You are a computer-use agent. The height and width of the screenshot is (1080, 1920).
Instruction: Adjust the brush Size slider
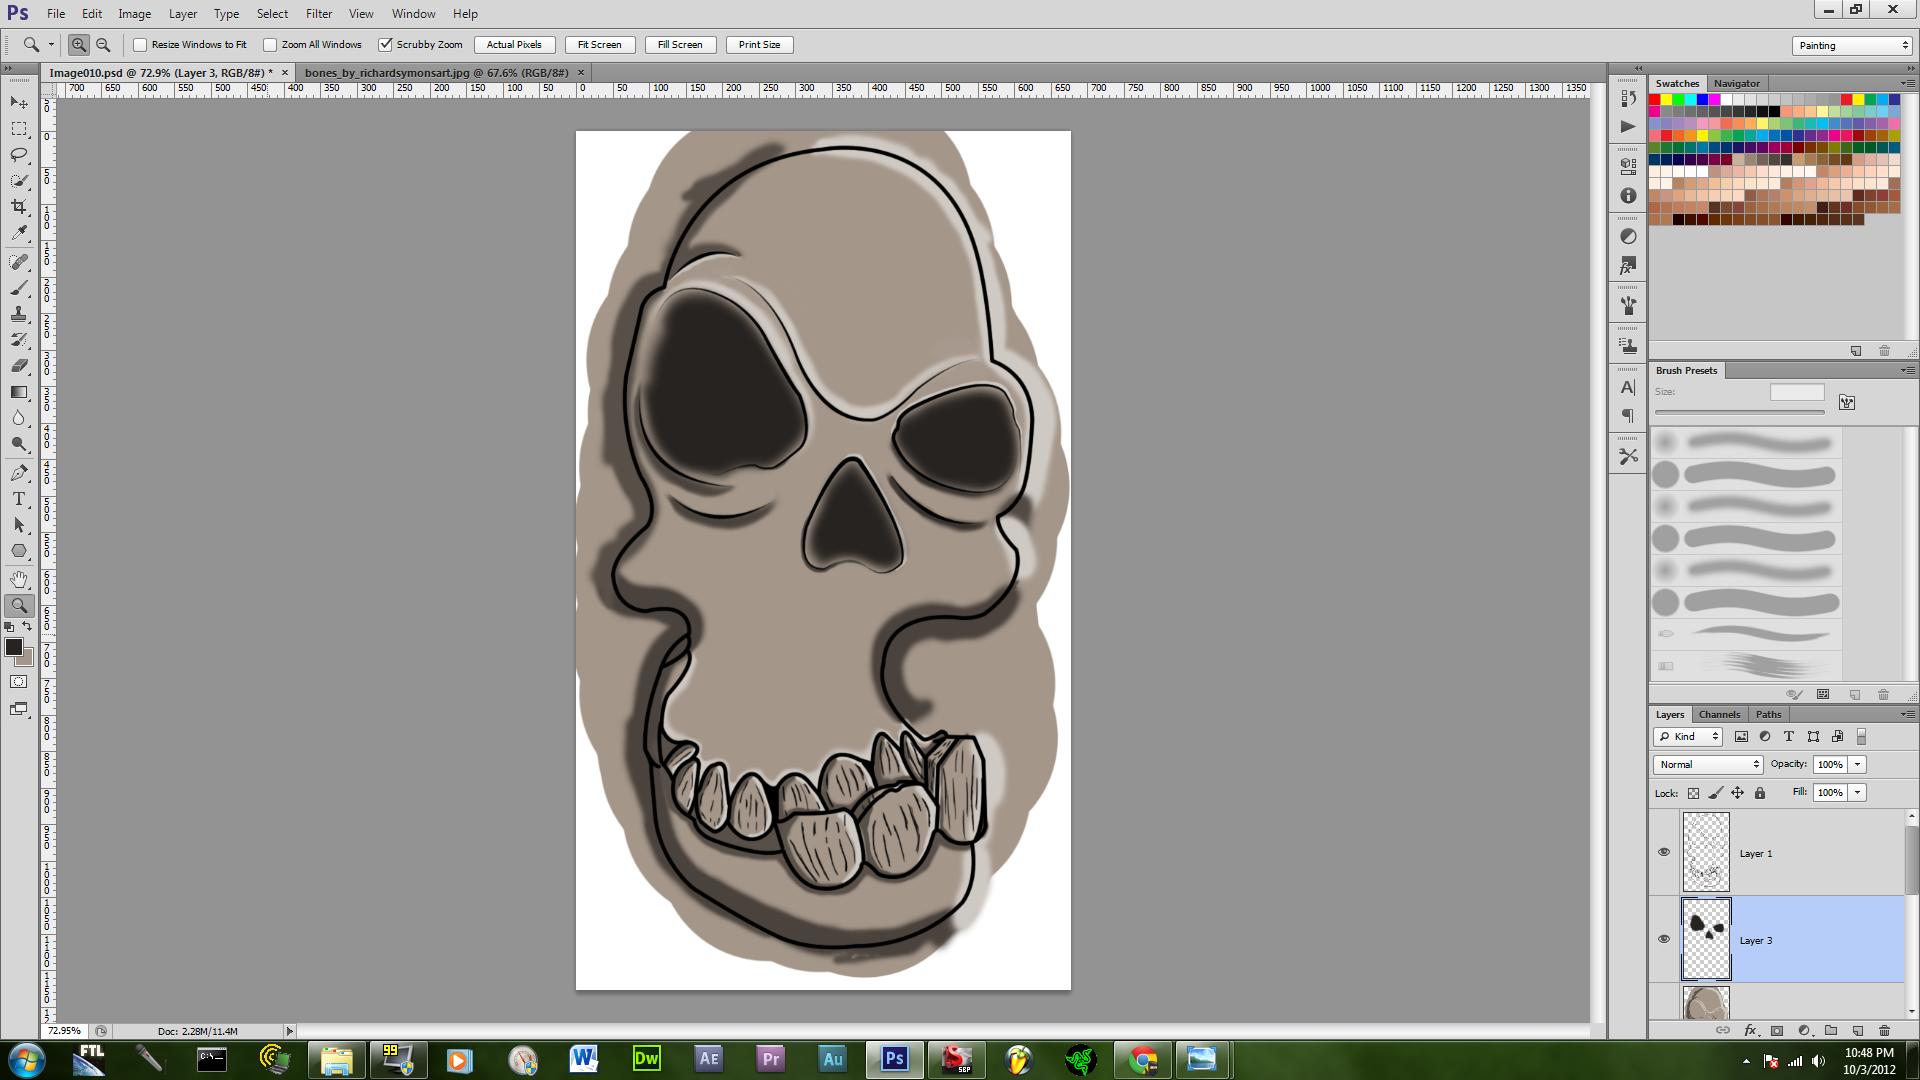click(x=1739, y=412)
